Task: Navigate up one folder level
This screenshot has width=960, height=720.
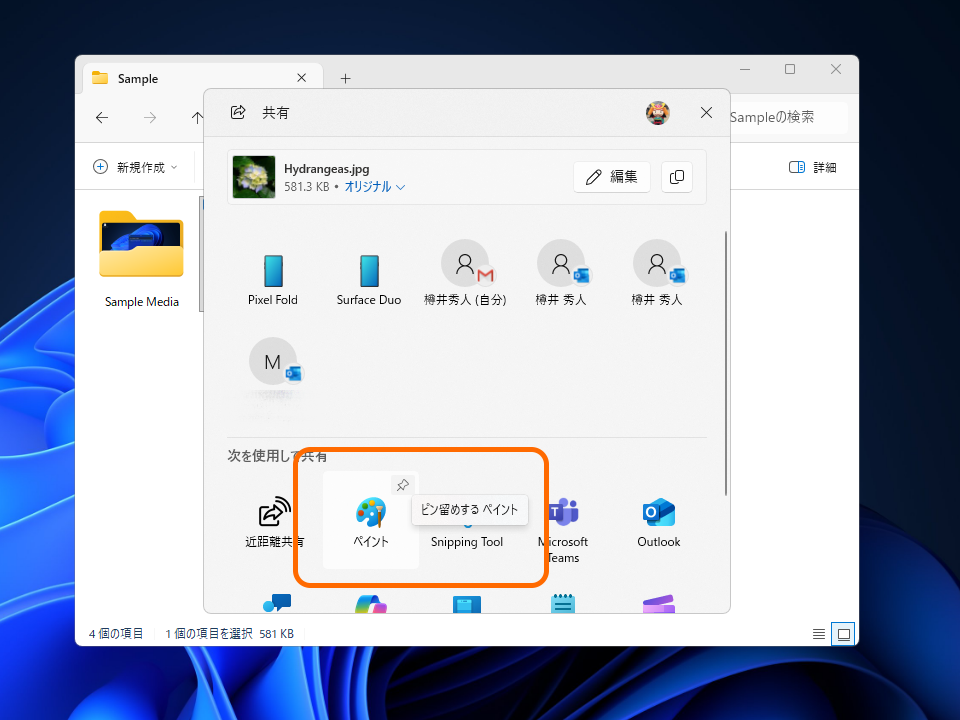Action: 197,117
